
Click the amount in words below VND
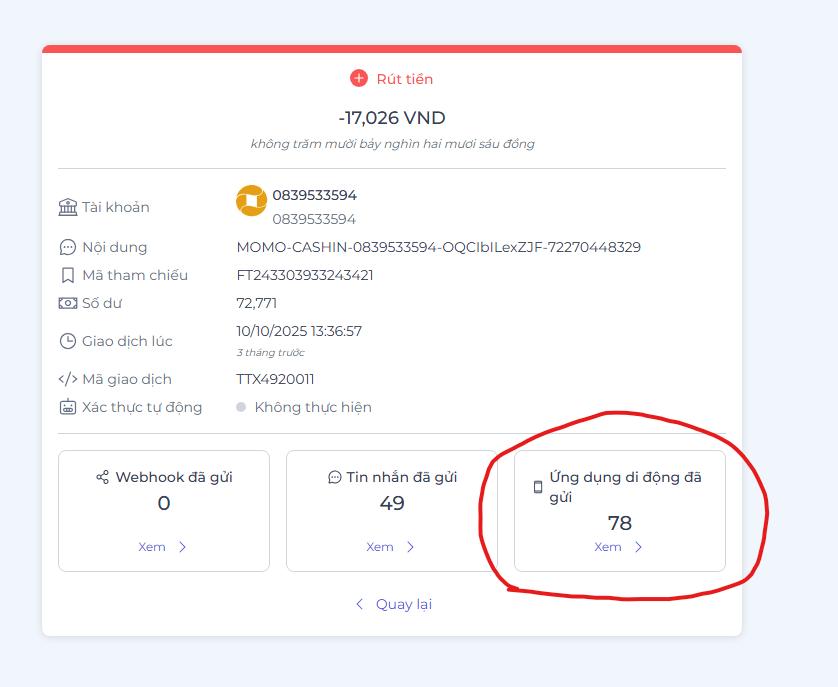pyautogui.click(x=392, y=144)
